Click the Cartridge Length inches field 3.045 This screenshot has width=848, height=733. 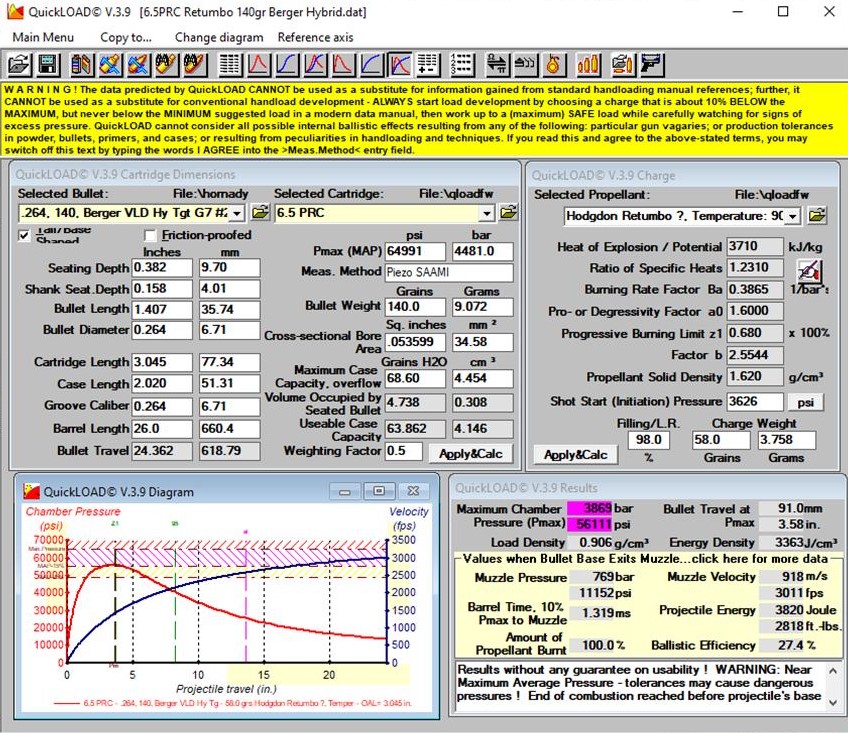pos(162,362)
